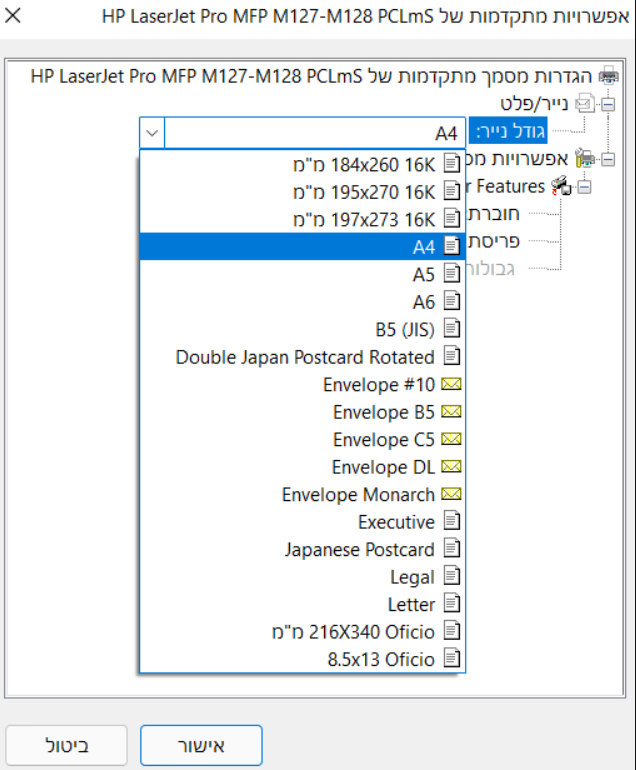Click the envelope icon beside Envelope Monarch
This screenshot has width=636, height=770.
point(451,494)
